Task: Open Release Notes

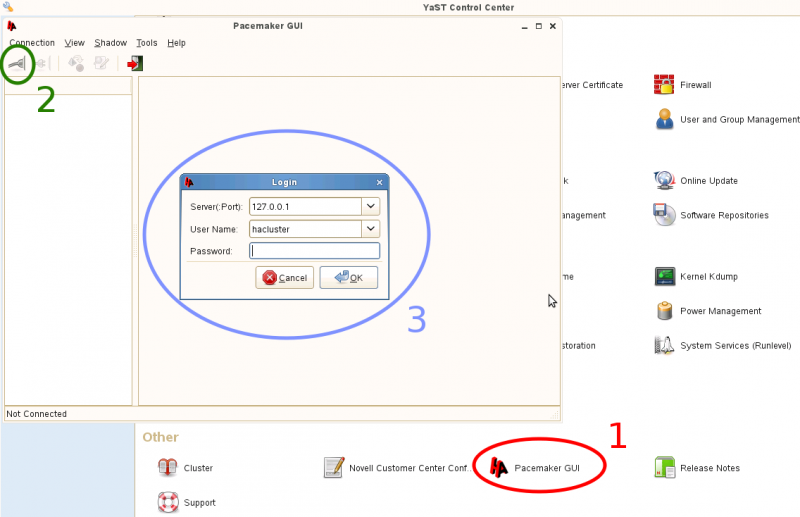Action: pyautogui.click(x=697, y=467)
